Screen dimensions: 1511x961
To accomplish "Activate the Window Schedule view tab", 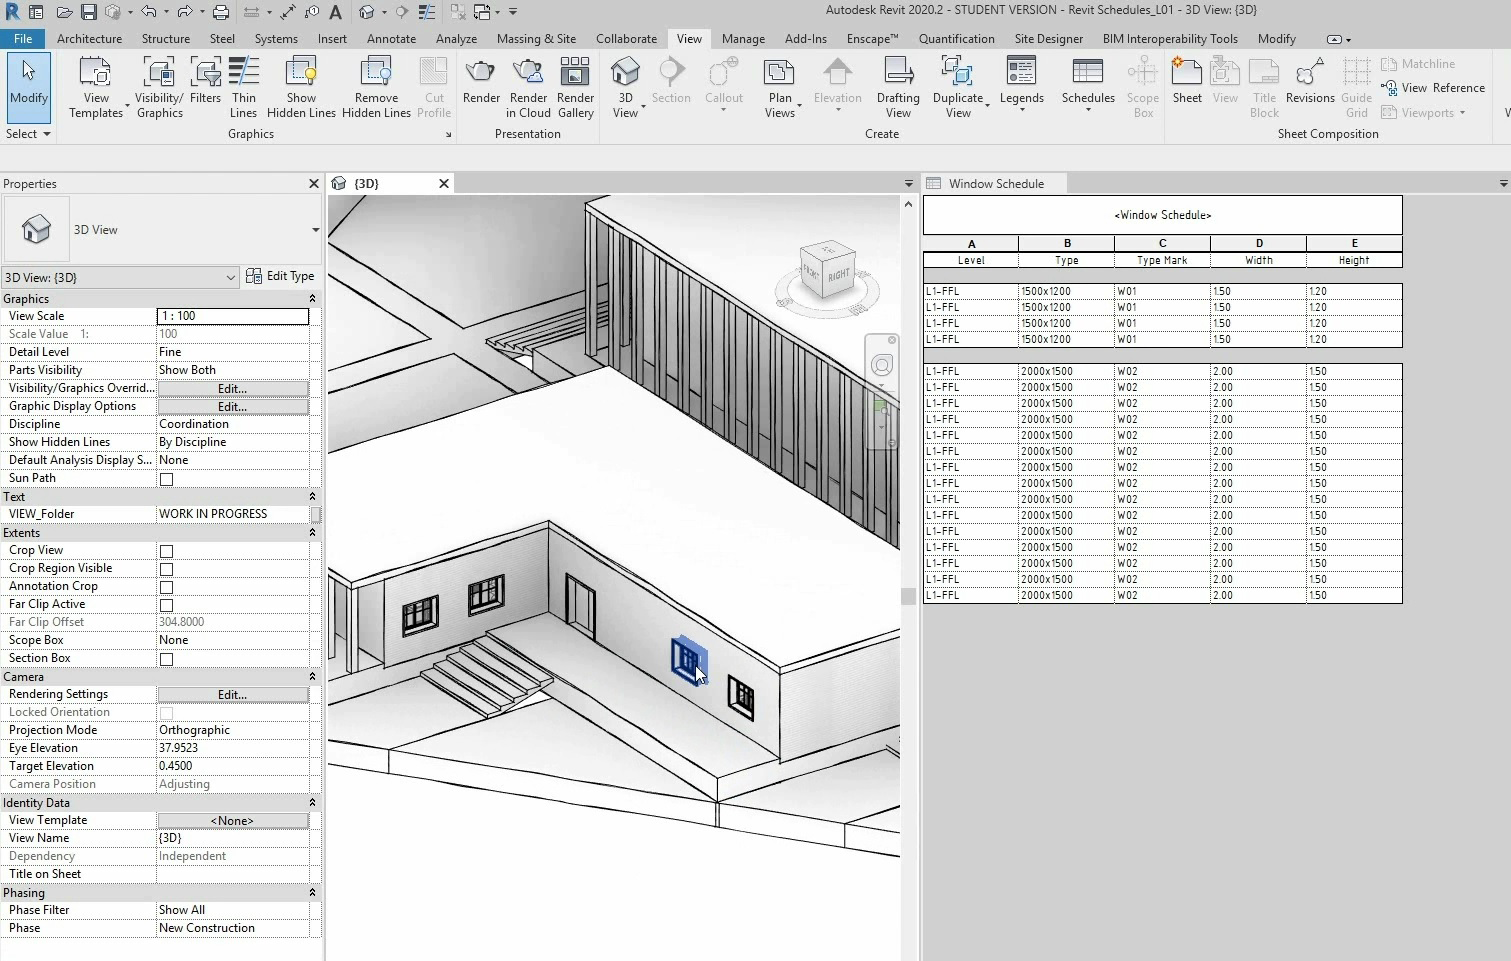I will [x=995, y=184].
